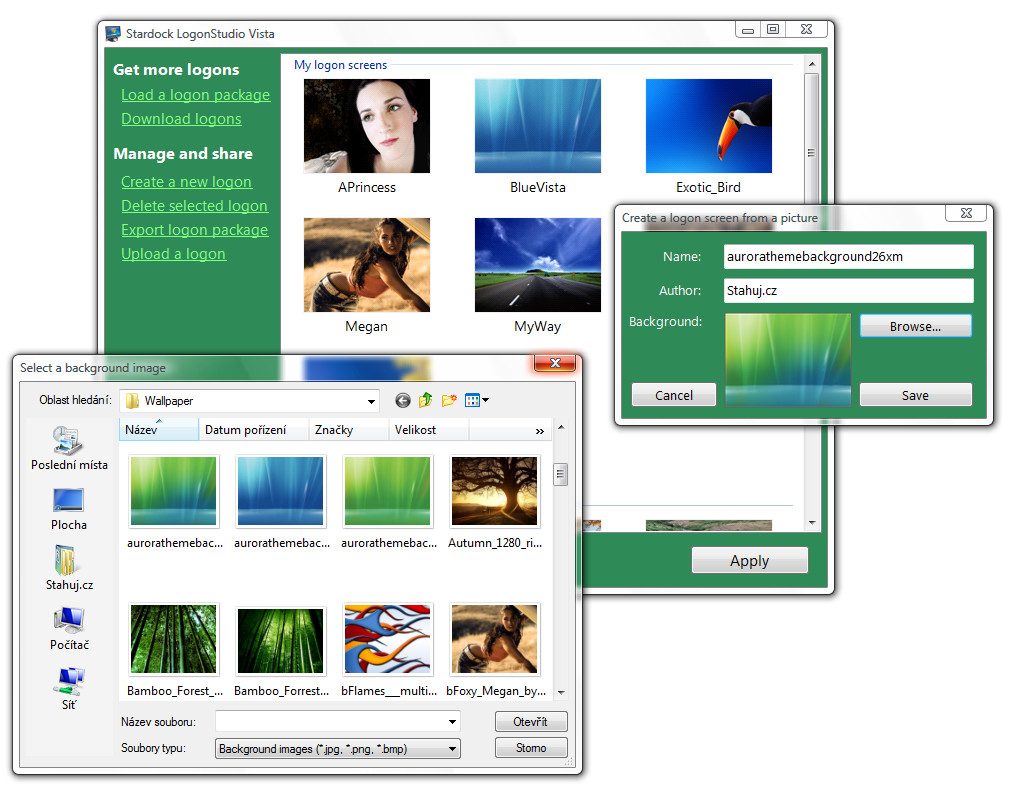
Task: Open the view menu icon in file dialog
Action: click(x=477, y=401)
